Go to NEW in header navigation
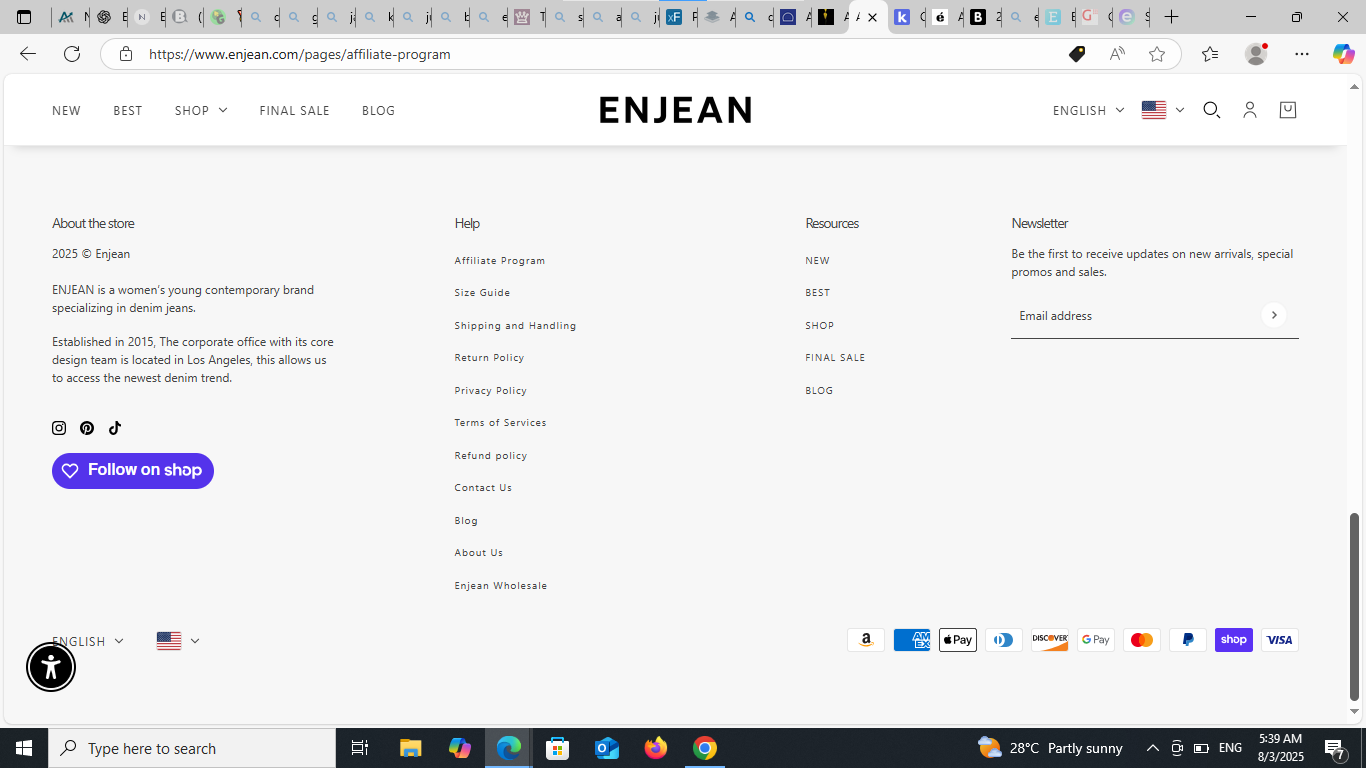 [x=66, y=110]
